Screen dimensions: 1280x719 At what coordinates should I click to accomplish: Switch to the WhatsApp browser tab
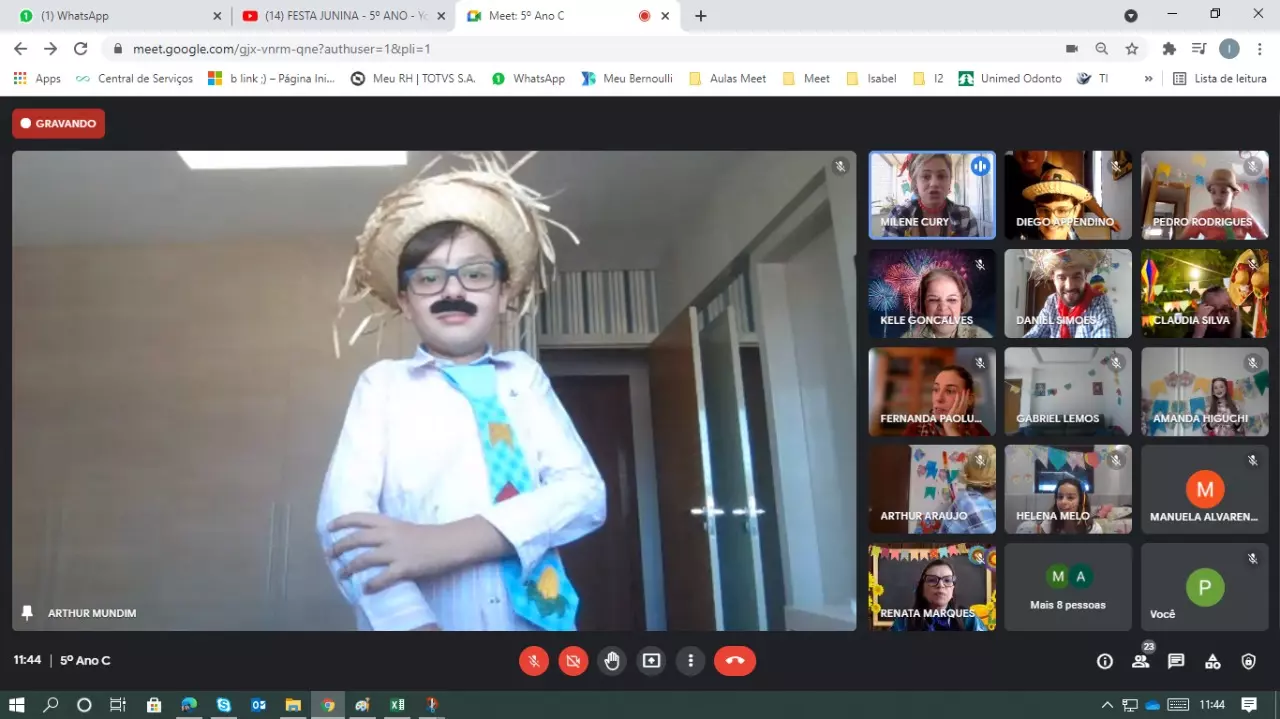(117, 16)
